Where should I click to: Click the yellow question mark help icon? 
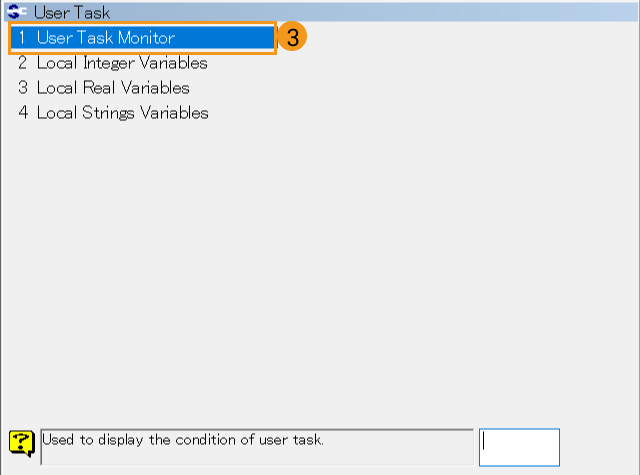coord(22,442)
